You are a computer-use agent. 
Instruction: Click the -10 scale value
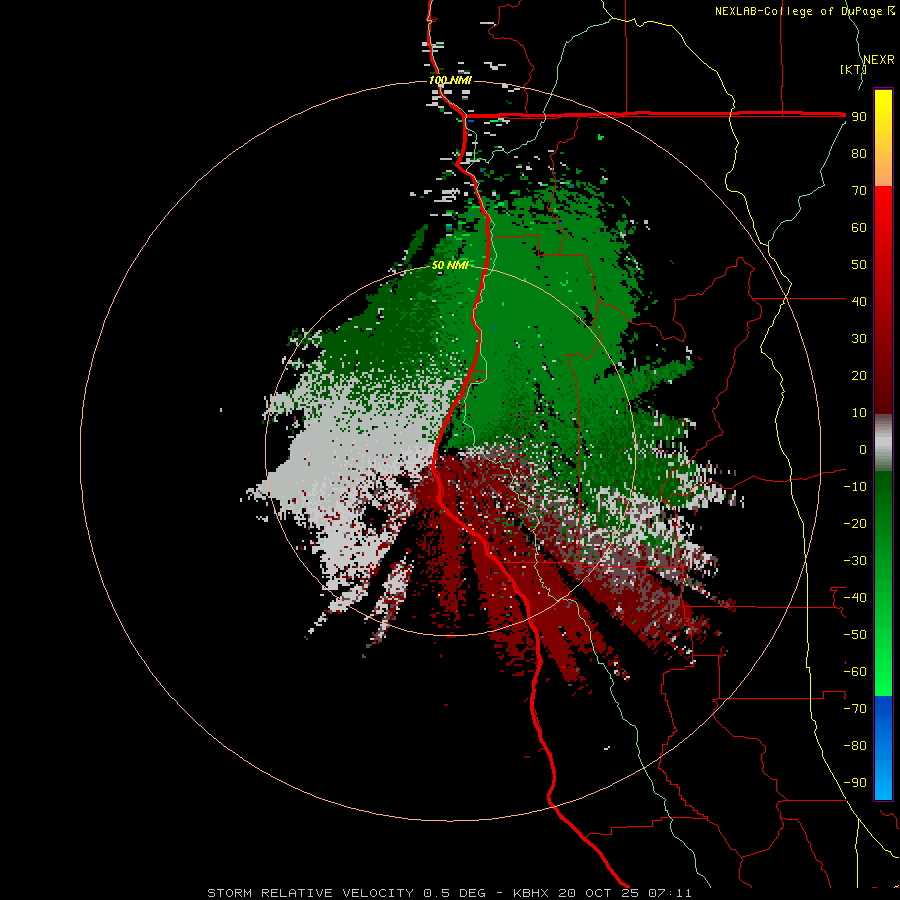(x=855, y=487)
